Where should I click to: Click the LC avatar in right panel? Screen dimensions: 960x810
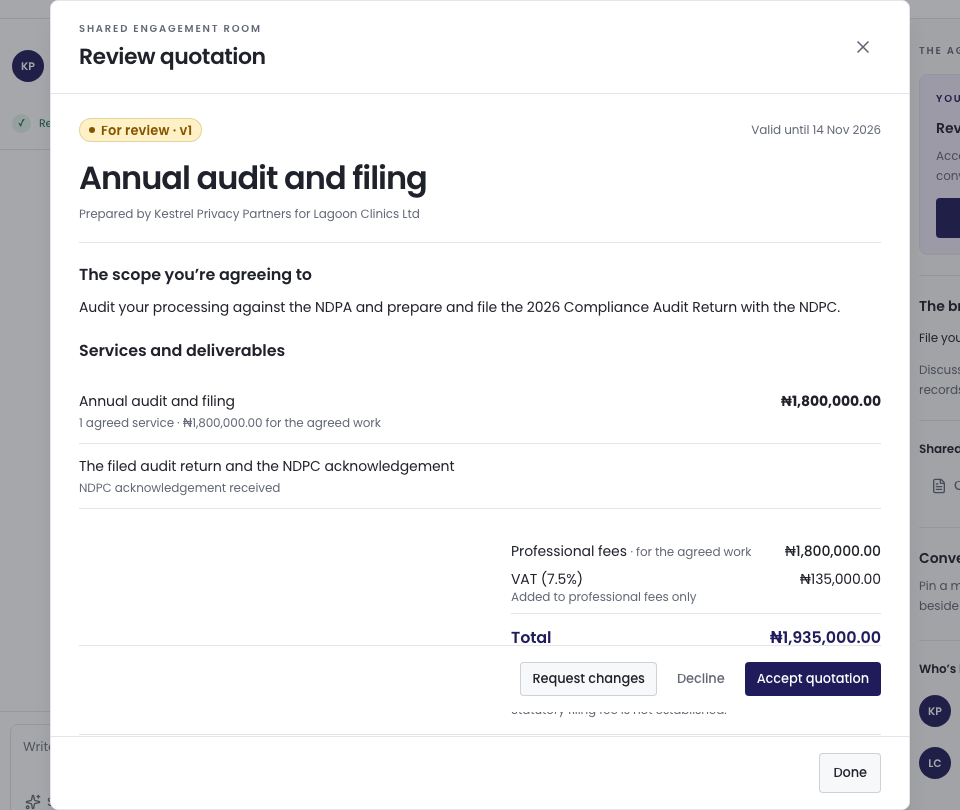tap(934, 763)
